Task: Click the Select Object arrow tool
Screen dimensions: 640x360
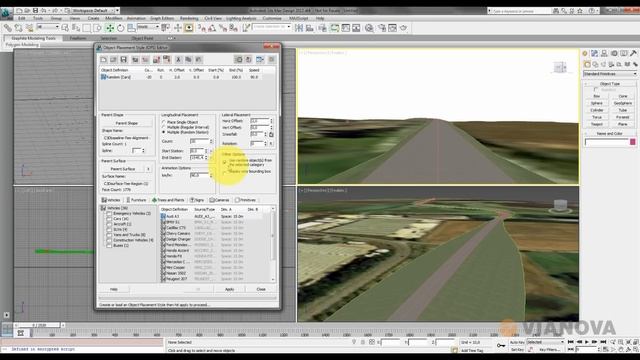Action: (65, 28)
